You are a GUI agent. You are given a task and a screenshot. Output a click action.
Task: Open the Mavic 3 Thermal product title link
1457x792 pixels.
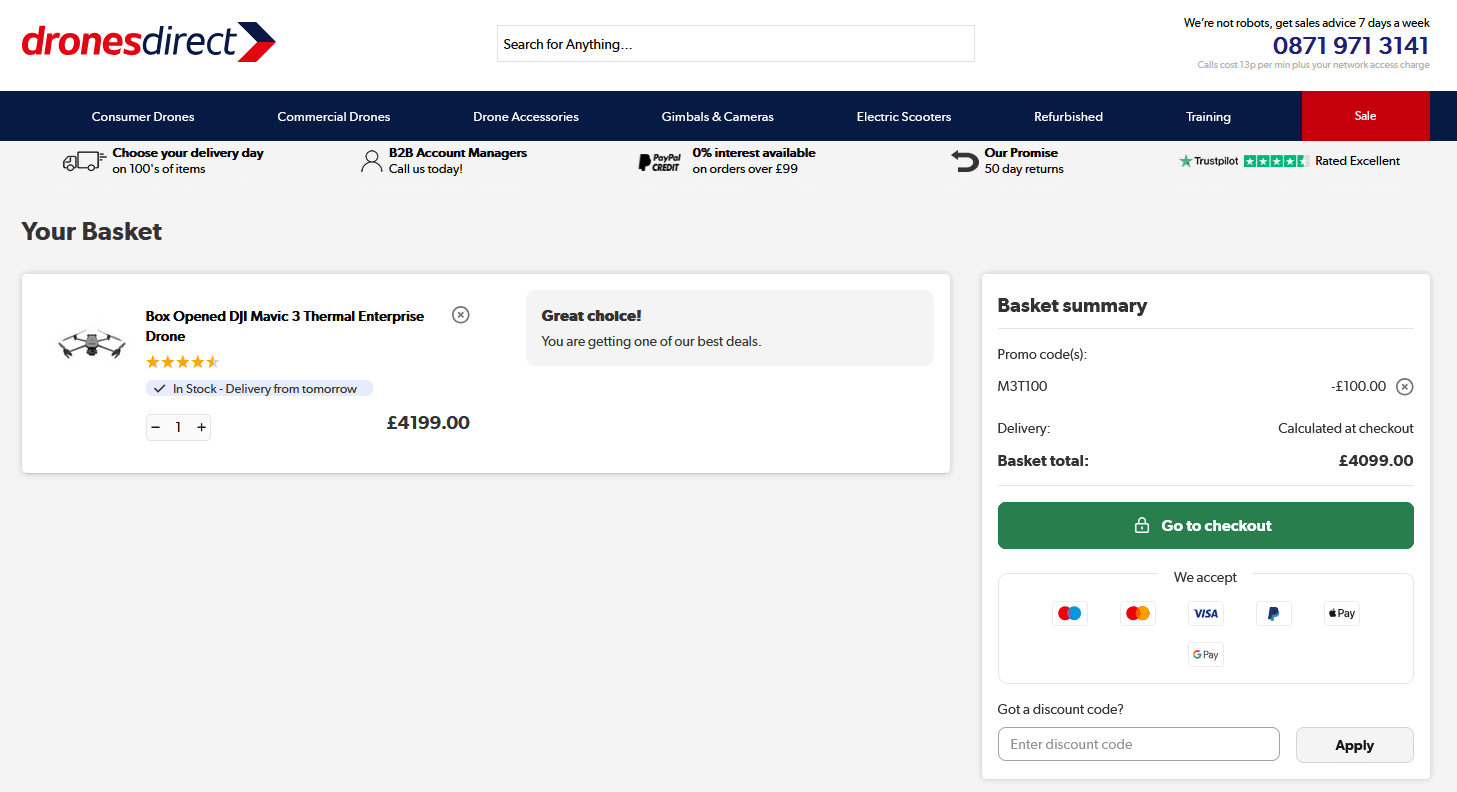click(x=285, y=326)
